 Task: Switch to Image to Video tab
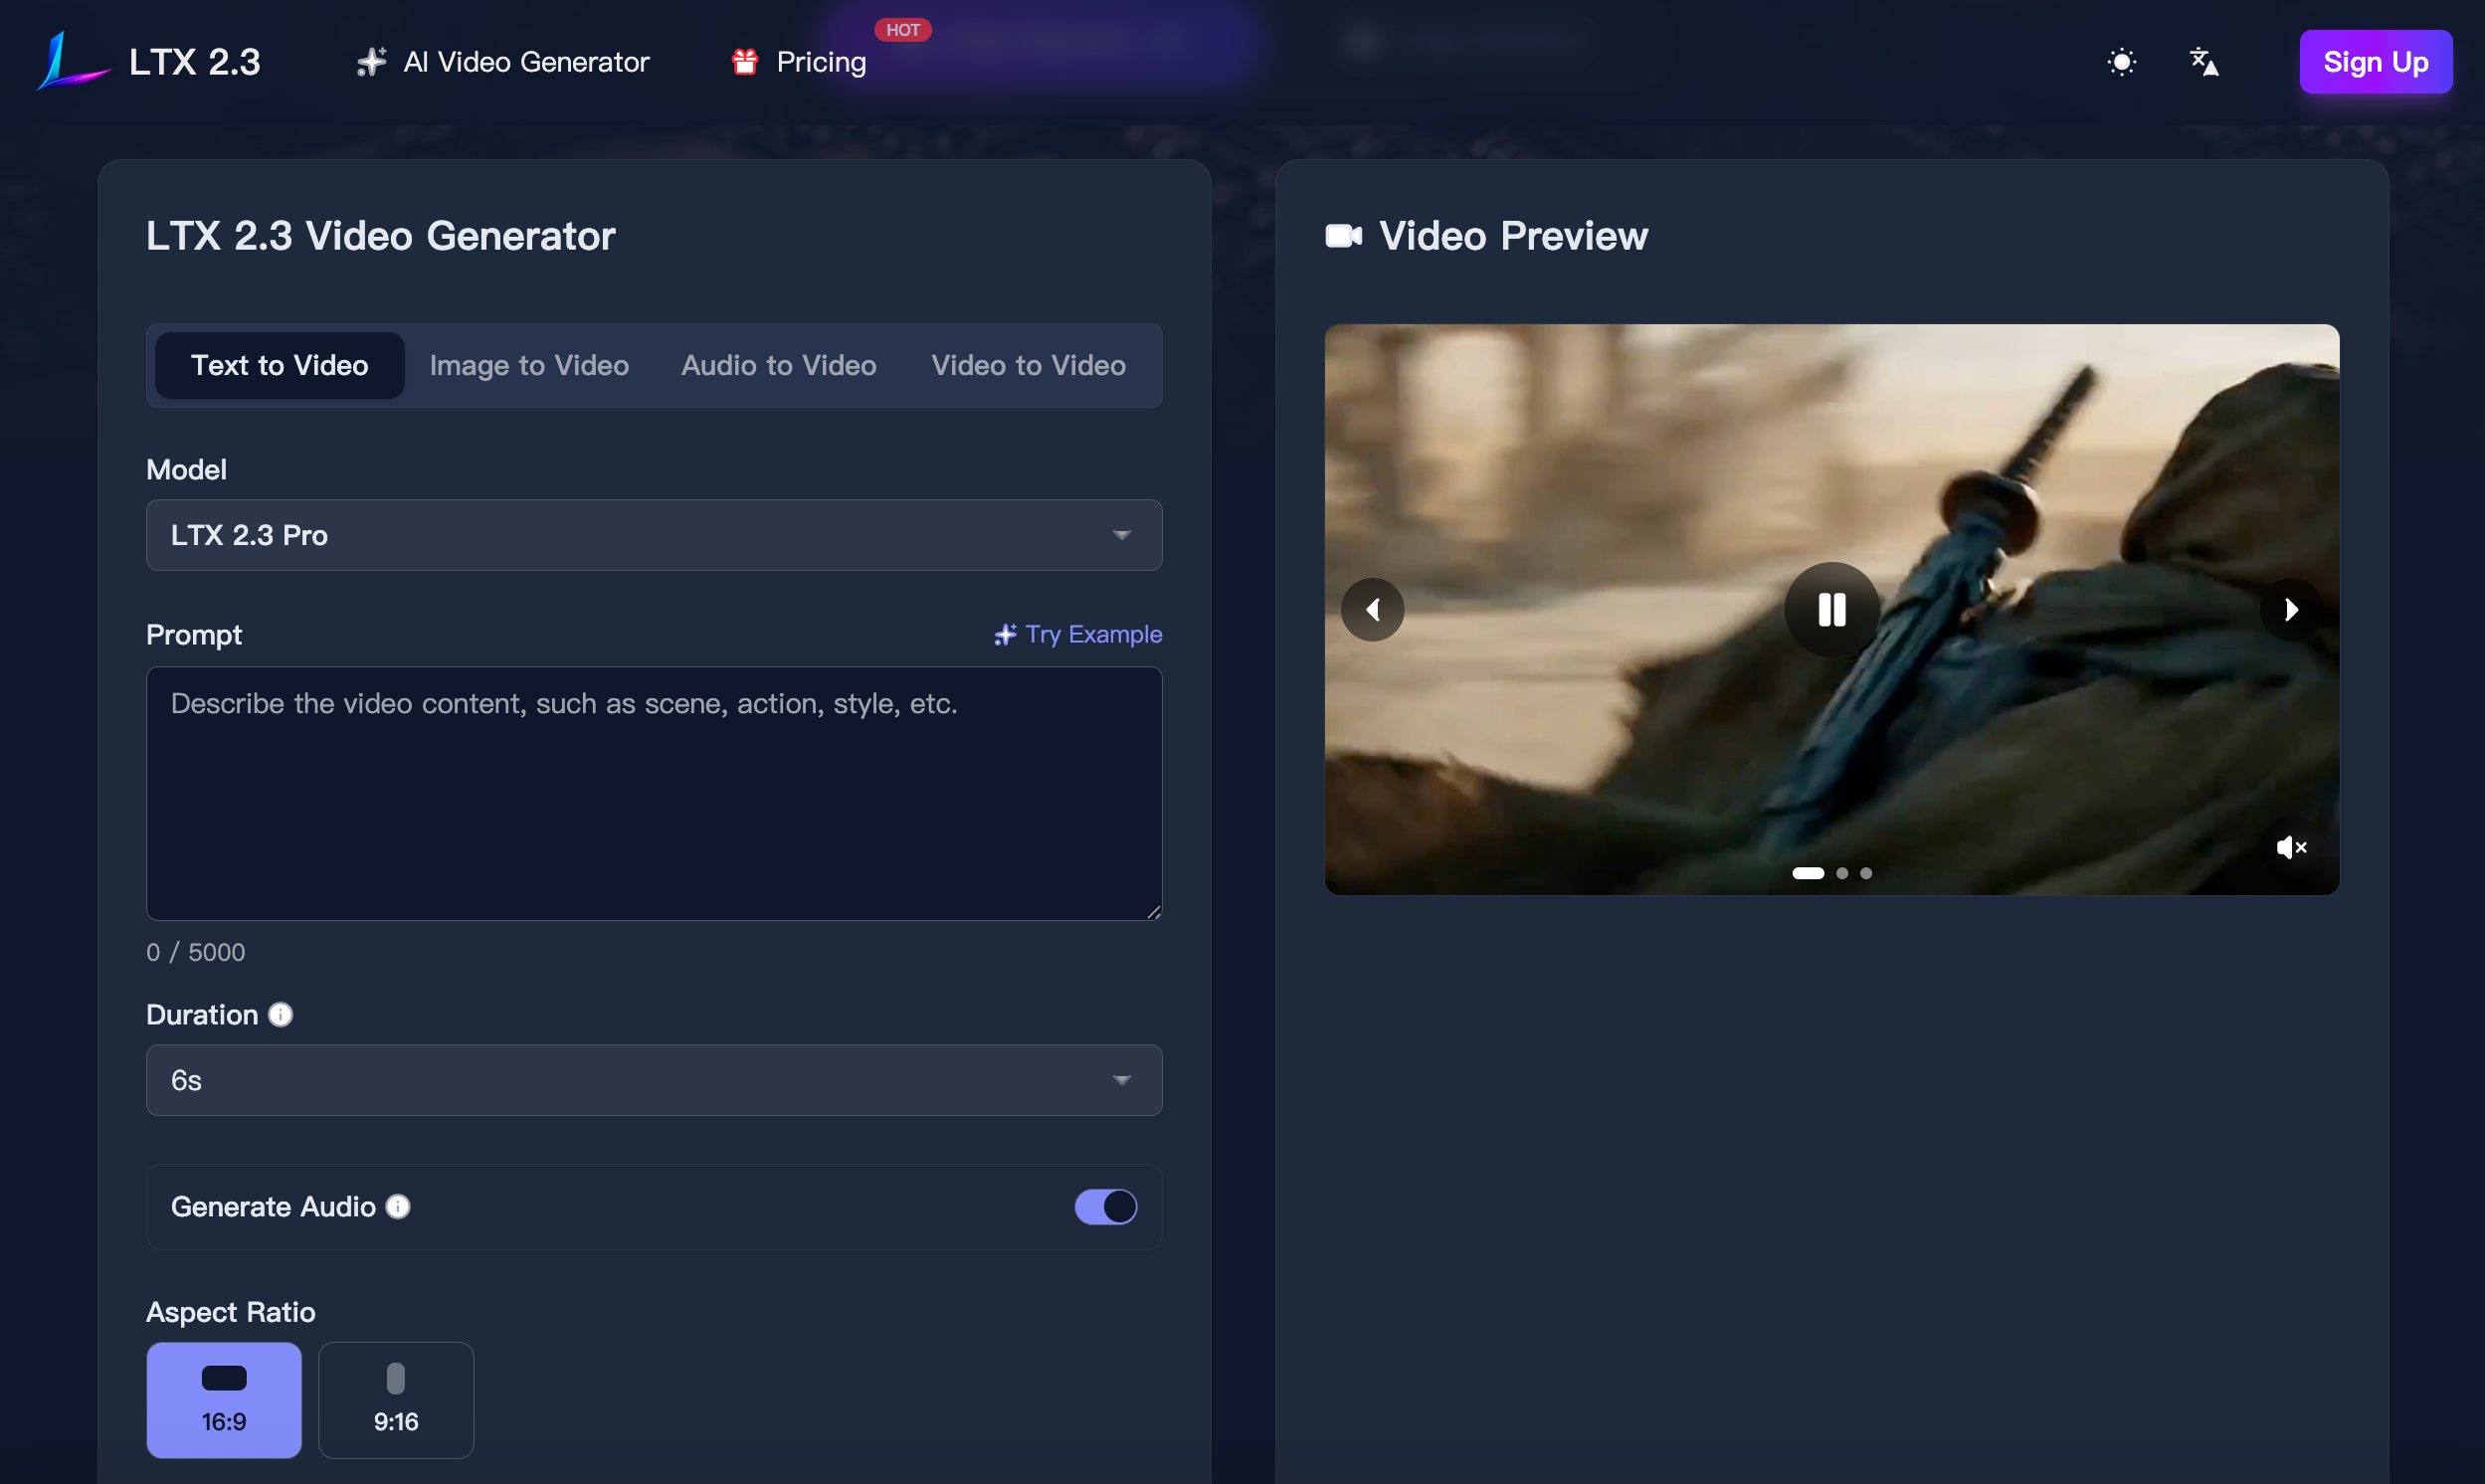click(x=529, y=365)
